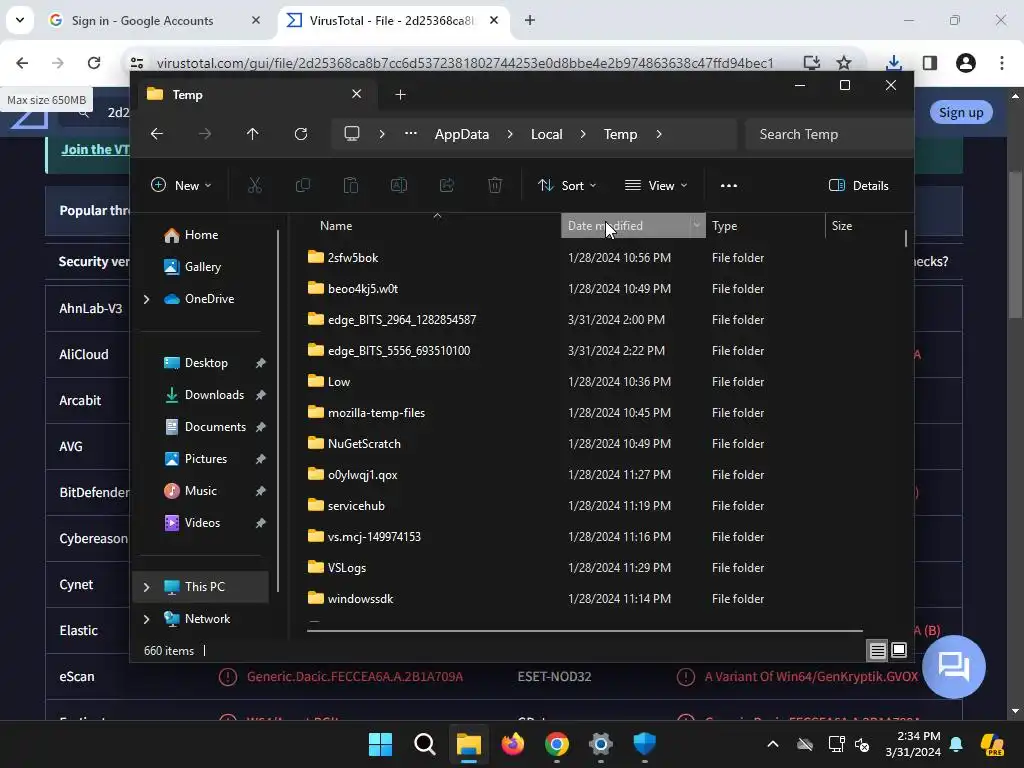Click the Delete trash icon in Explorer

(495, 185)
